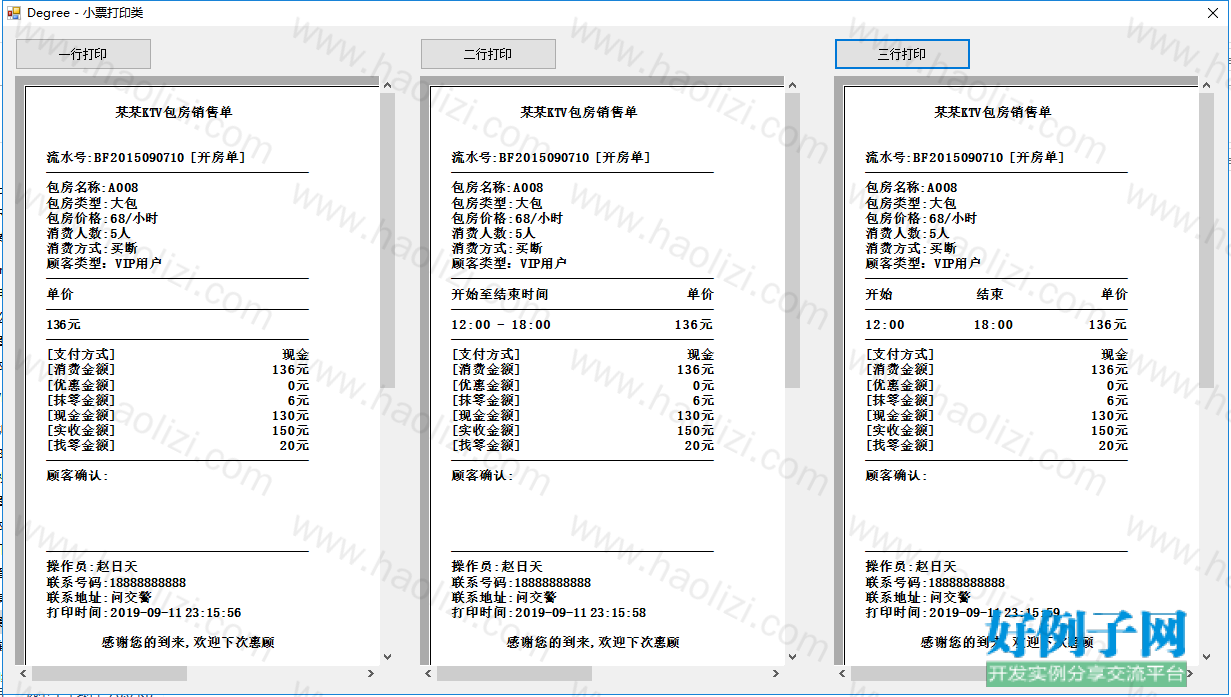Viewport: 1231px width, 697px height.
Task: Click 联系号码:18888888888 in the second receipt
Action: (521, 583)
